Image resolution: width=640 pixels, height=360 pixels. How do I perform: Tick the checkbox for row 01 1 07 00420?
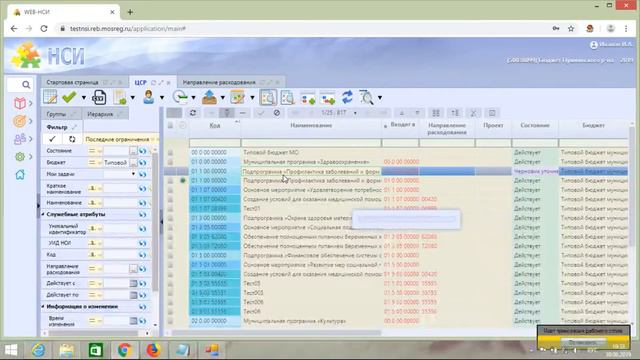pos(170,199)
